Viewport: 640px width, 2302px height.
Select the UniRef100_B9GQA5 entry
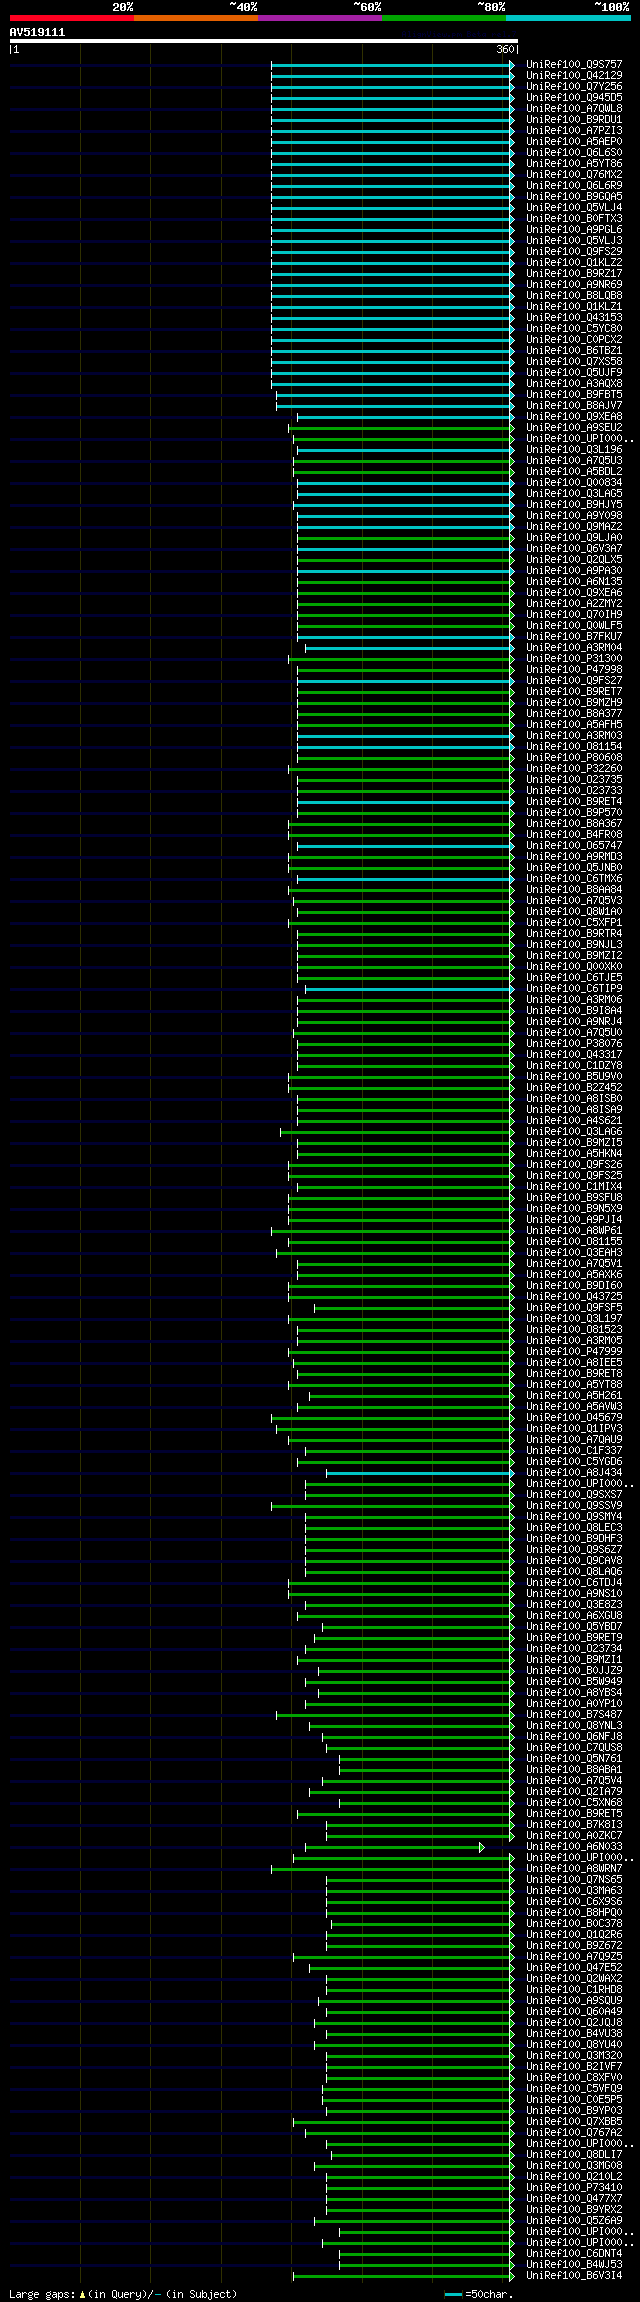(574, 196)
